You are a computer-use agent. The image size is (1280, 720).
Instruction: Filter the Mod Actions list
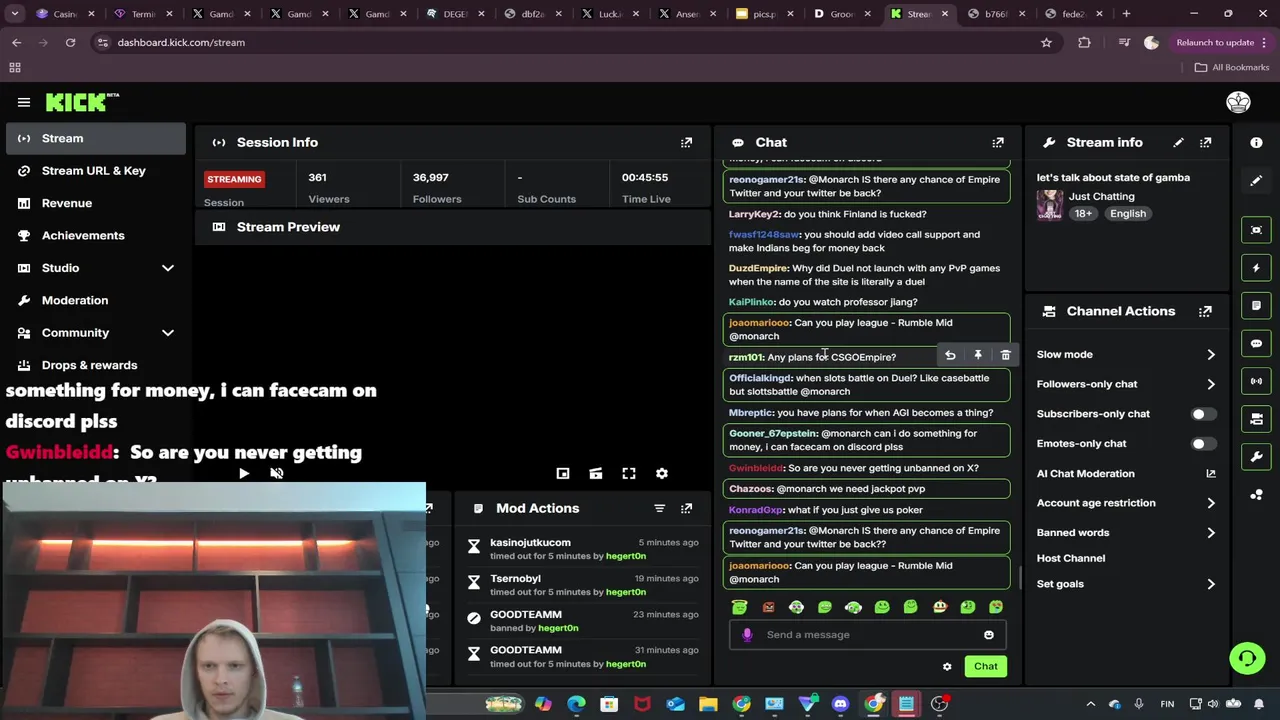pyautogui.click(x=659, y=509)
